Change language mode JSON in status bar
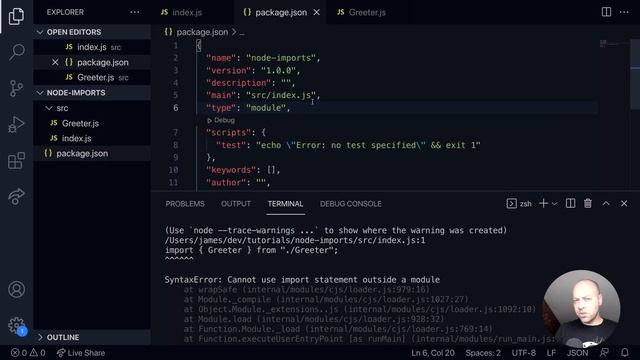Viewport: 640px width, 360px height. [577, 353]
